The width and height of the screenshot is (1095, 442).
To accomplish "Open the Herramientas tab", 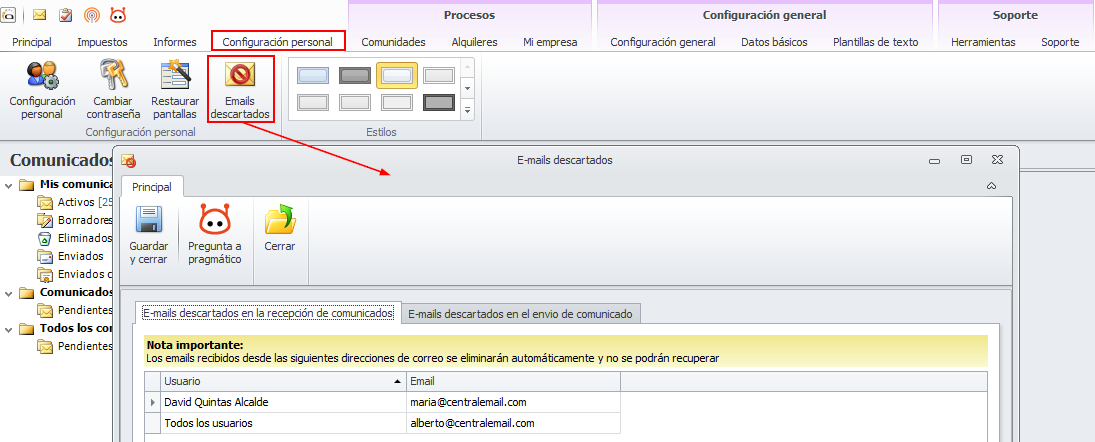I will (983, 42).
